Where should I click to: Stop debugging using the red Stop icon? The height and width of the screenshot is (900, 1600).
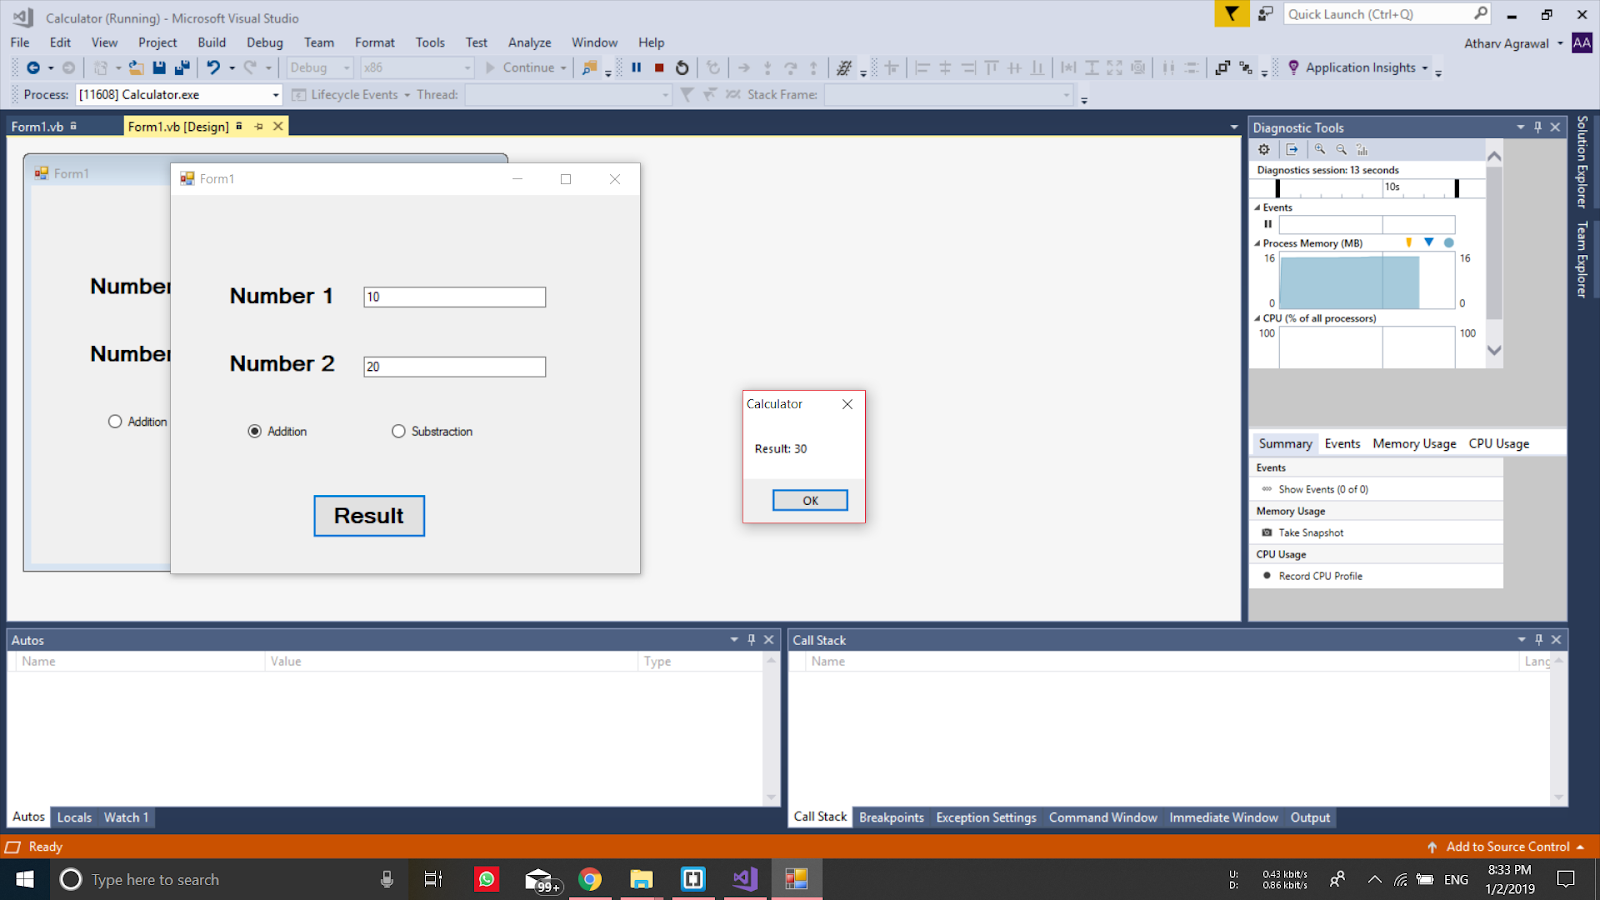coord(657,67)
